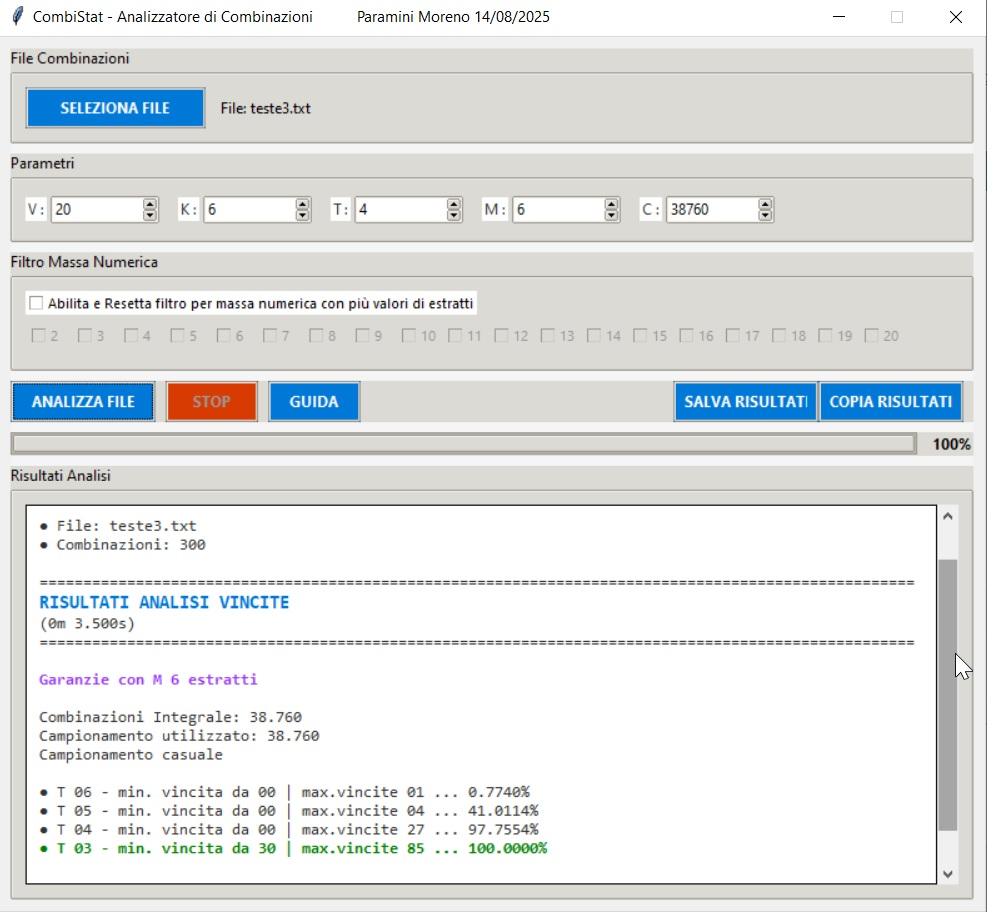Click the RISULTATI ANALISI VINCITE heading
Screen dimensions: 993x917
pyautogui.click(x=164, y=604)
